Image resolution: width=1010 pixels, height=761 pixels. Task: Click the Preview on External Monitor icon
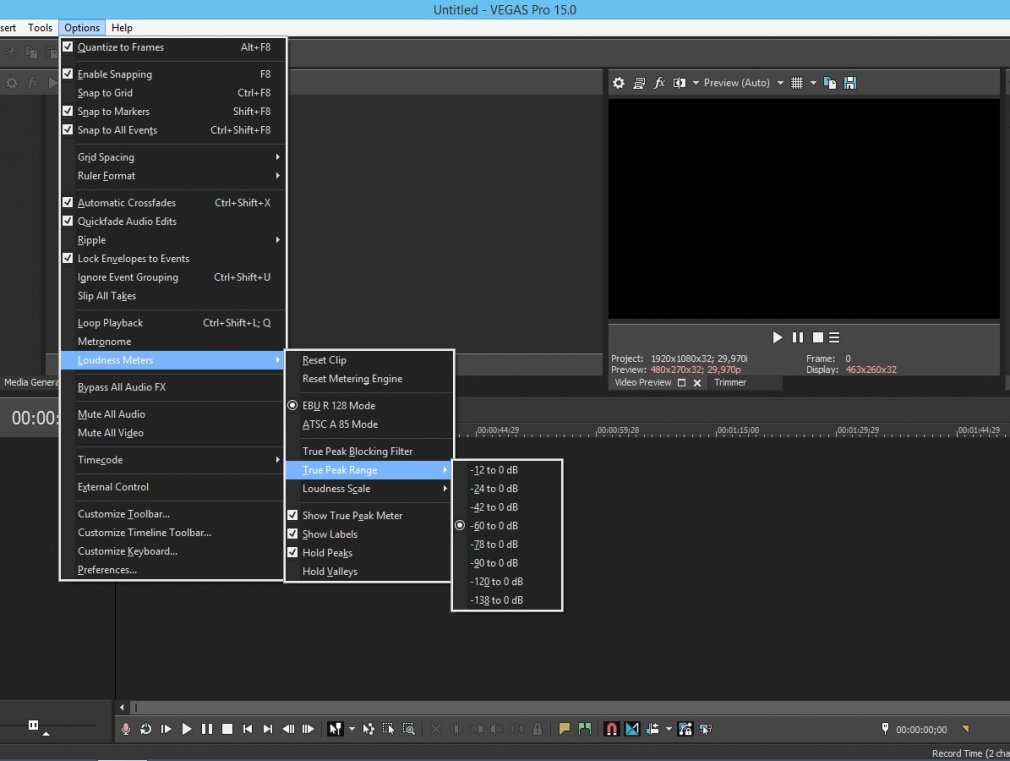639,83
